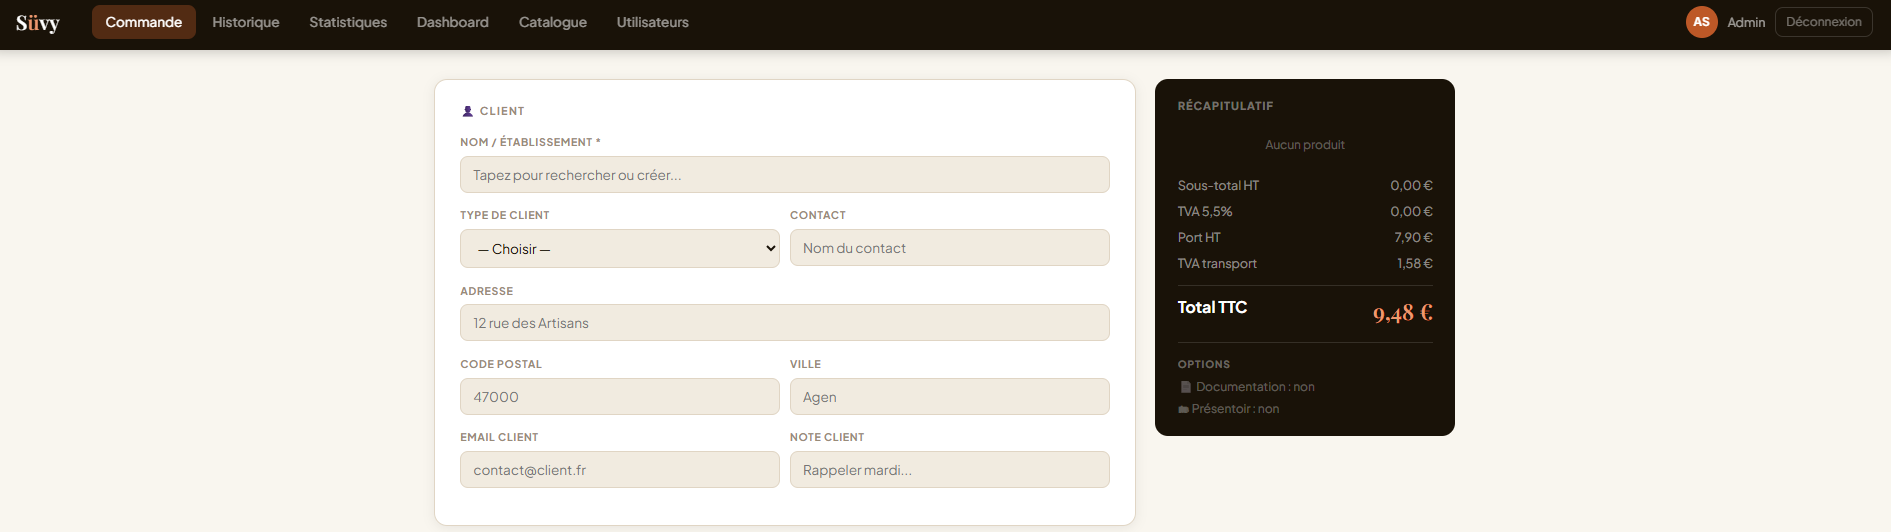Click the Récapitulatif heading
The image size is (1891, 532).
coord(1225,106)
